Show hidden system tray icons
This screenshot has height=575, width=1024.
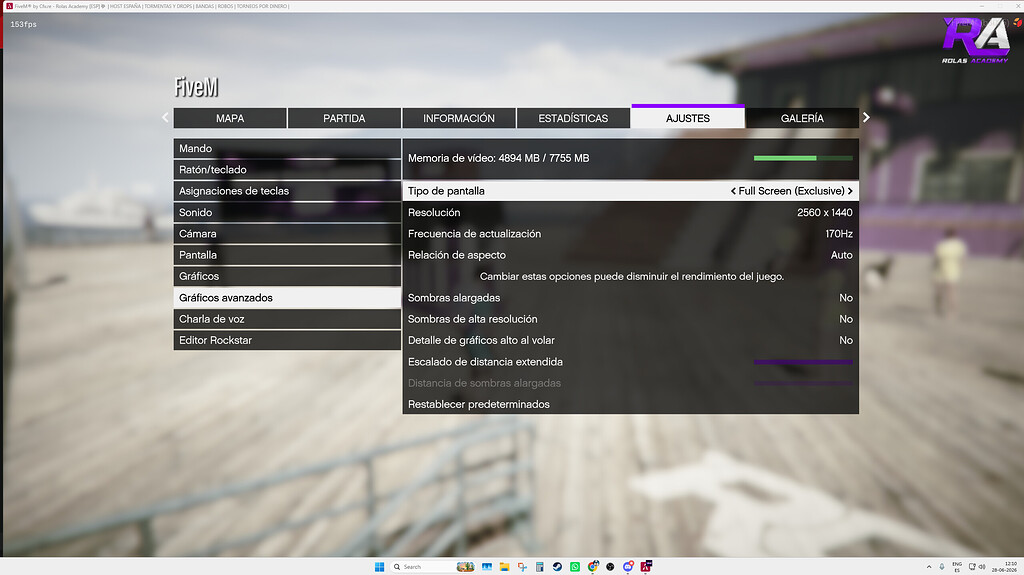point(929,567)
